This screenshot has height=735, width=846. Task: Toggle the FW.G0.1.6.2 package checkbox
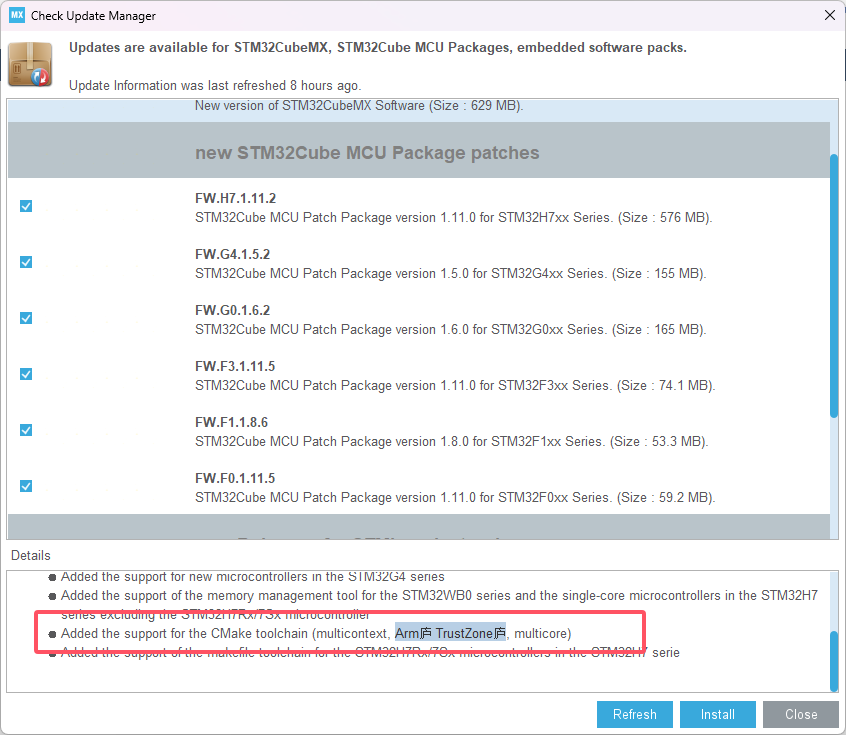pyautogui.click(x=26, y=318)
